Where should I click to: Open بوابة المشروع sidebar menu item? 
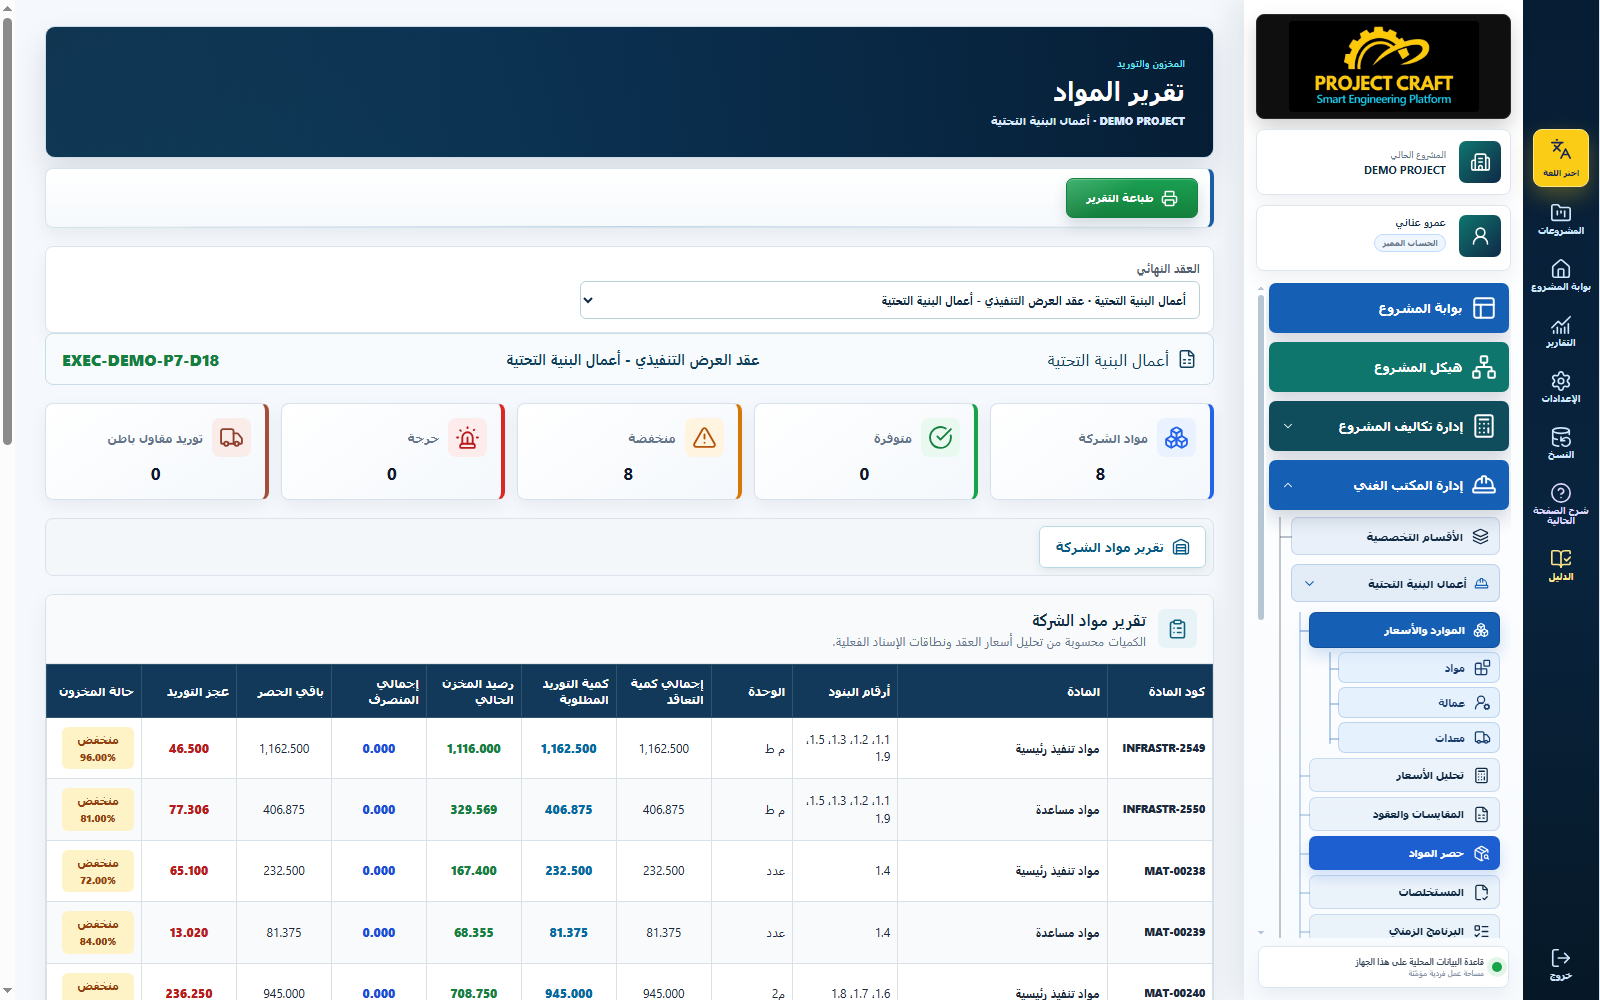coord(1389,309)
